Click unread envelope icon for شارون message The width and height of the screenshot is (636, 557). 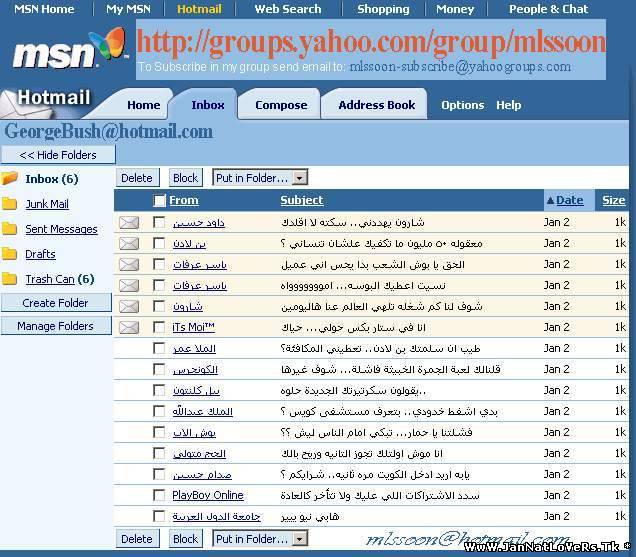[x=129, y=306]
